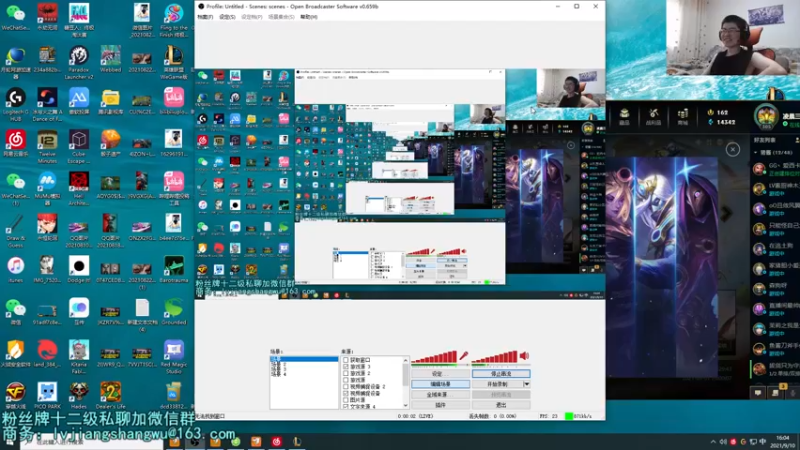
Task: Collapse friends group in League client
Action: point(756,153)
